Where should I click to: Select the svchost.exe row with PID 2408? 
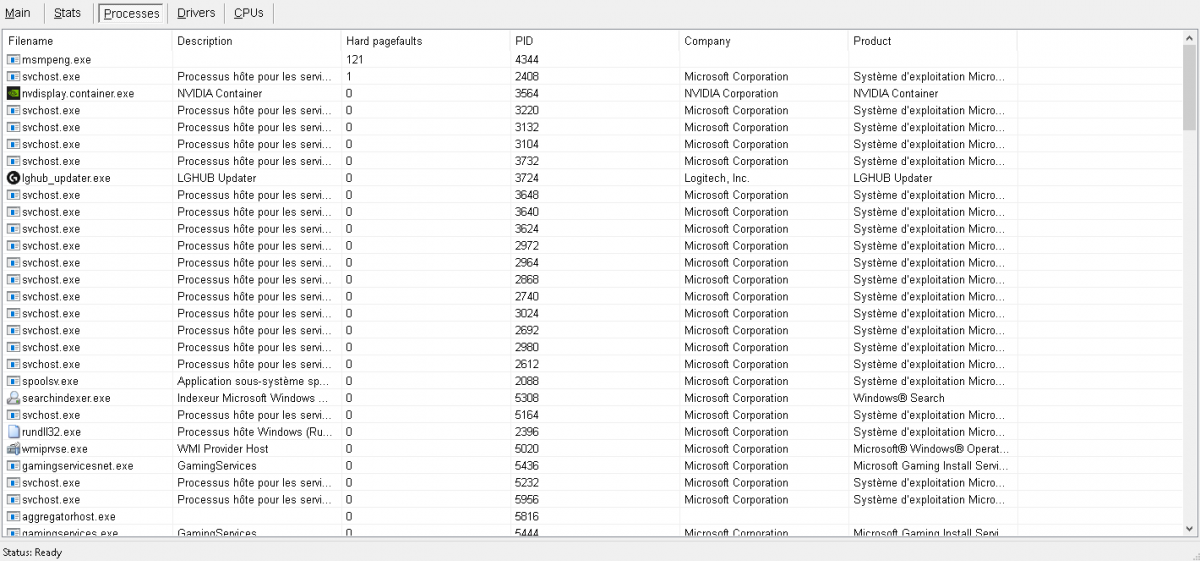click(x=592, y=76)
